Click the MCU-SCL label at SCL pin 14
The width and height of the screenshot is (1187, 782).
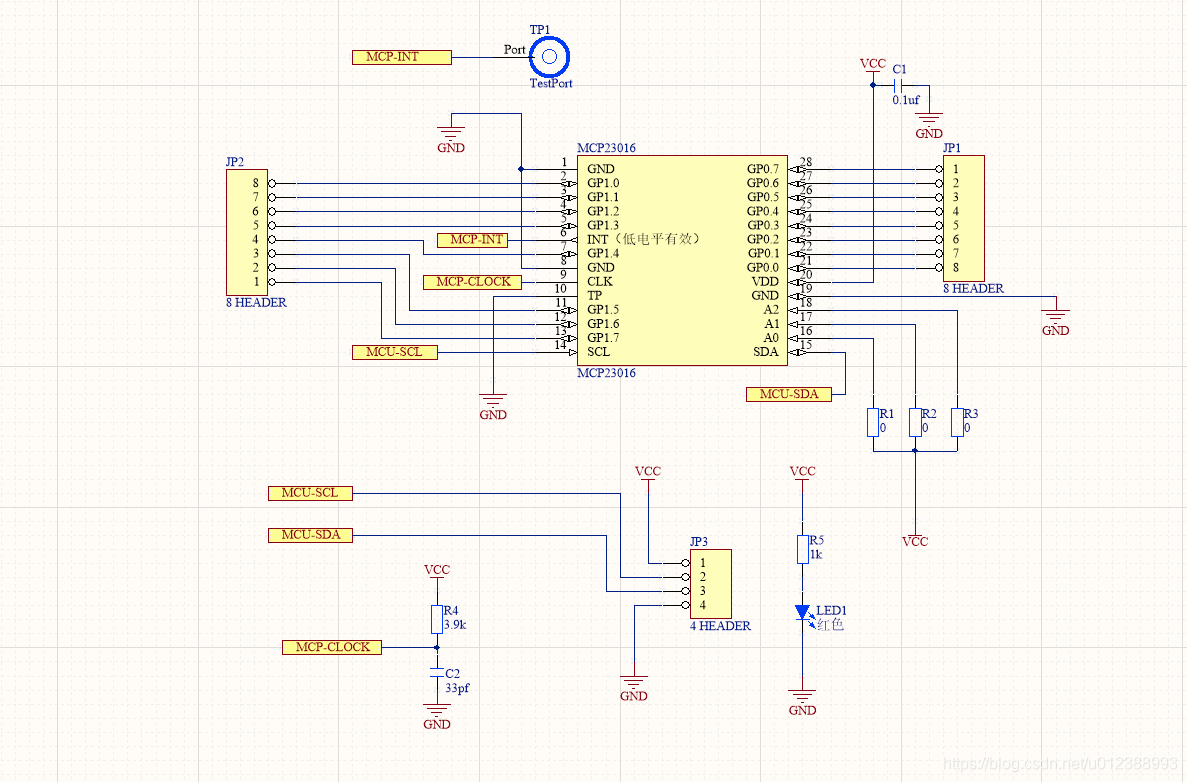point(394,352)
